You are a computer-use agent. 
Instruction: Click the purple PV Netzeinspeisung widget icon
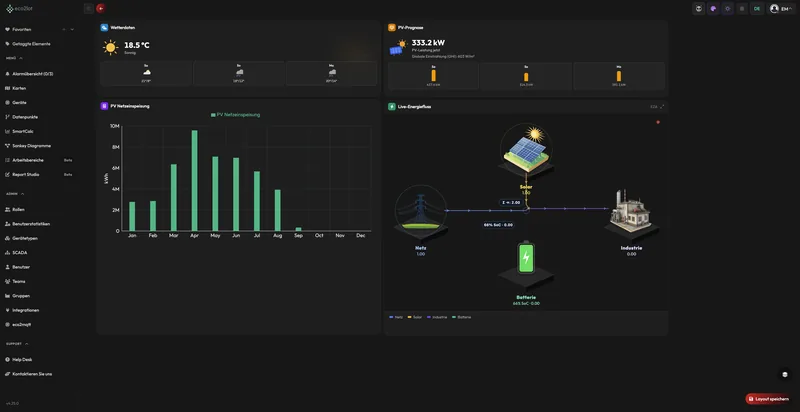pos(104,106)
